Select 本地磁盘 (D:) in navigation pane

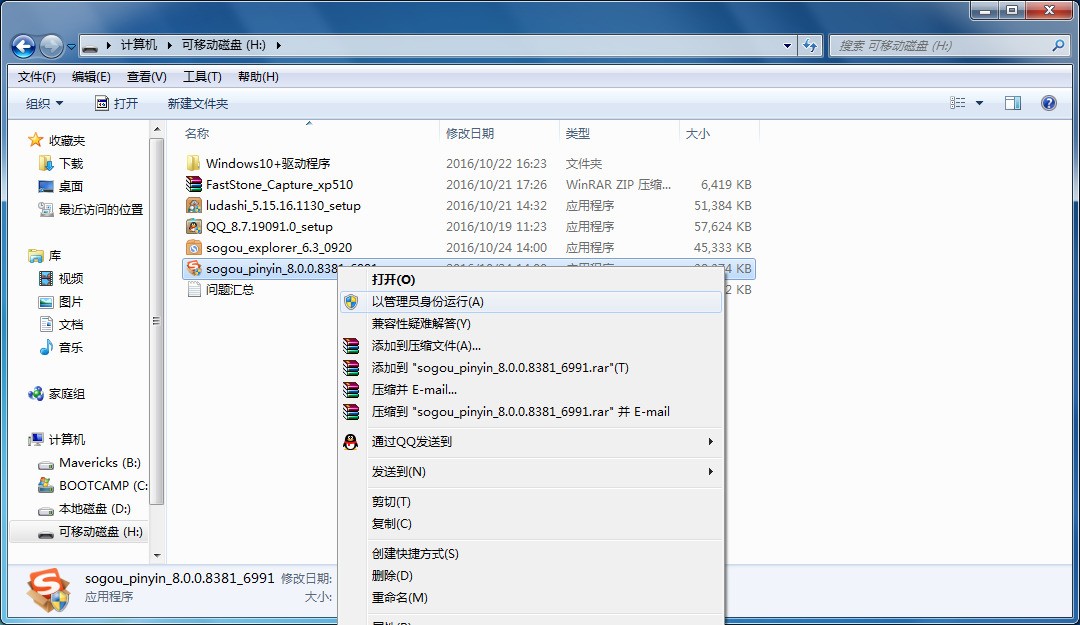pos(94,509)
